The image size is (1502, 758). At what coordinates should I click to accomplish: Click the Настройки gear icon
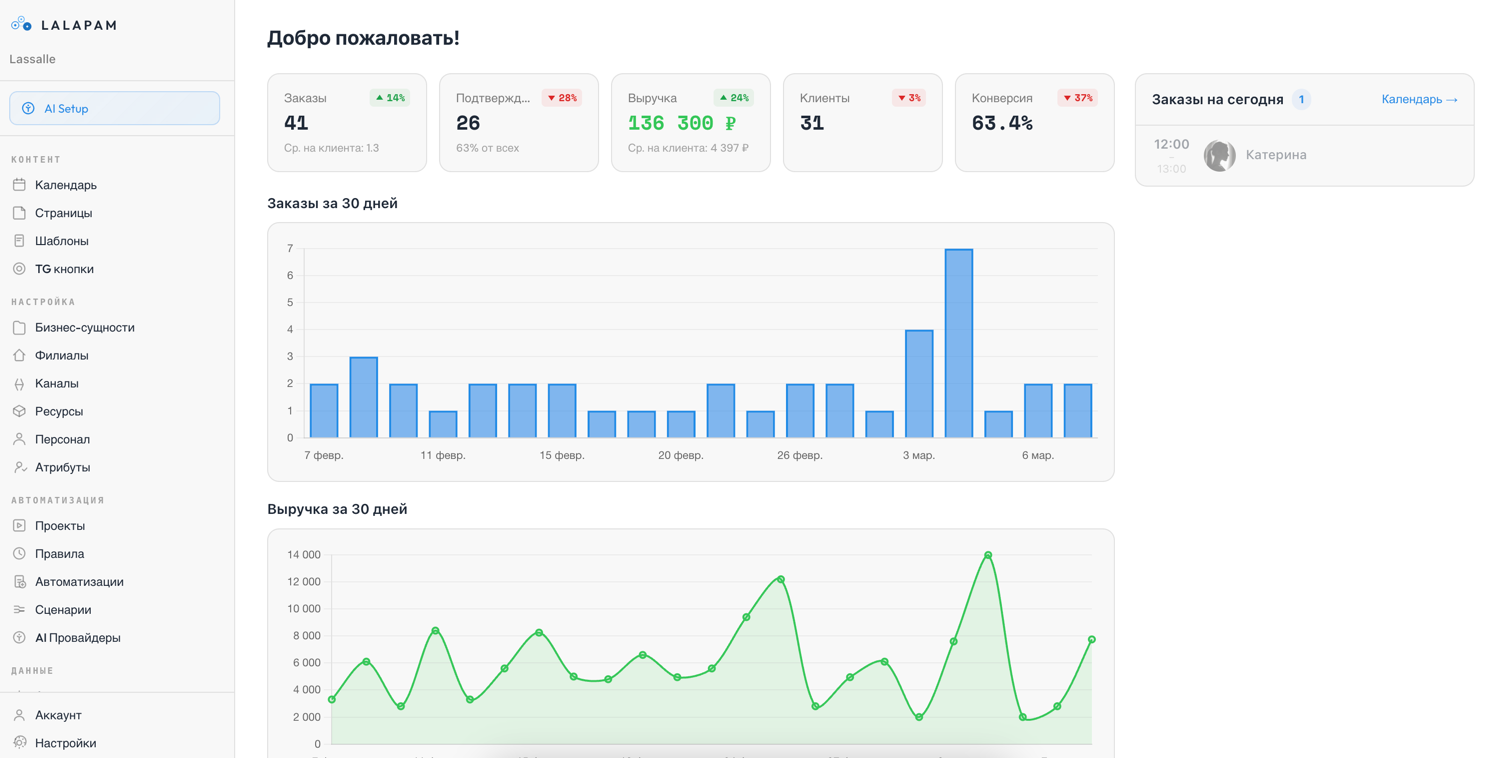19,743
